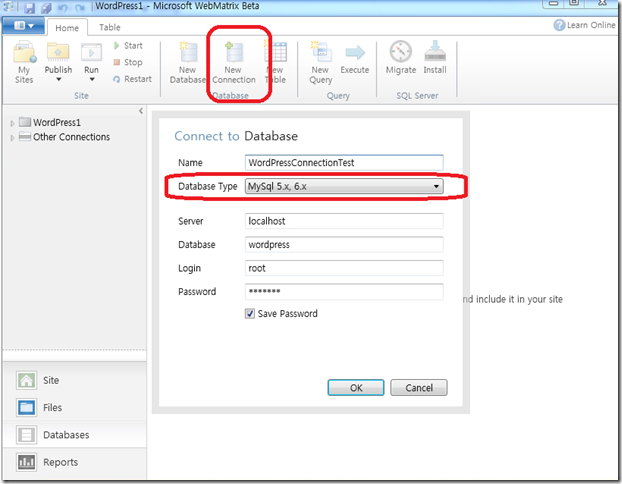Click the Migrate compass icon
The image size is (622, 484).
pyautogui.click(x=401, y=51)
